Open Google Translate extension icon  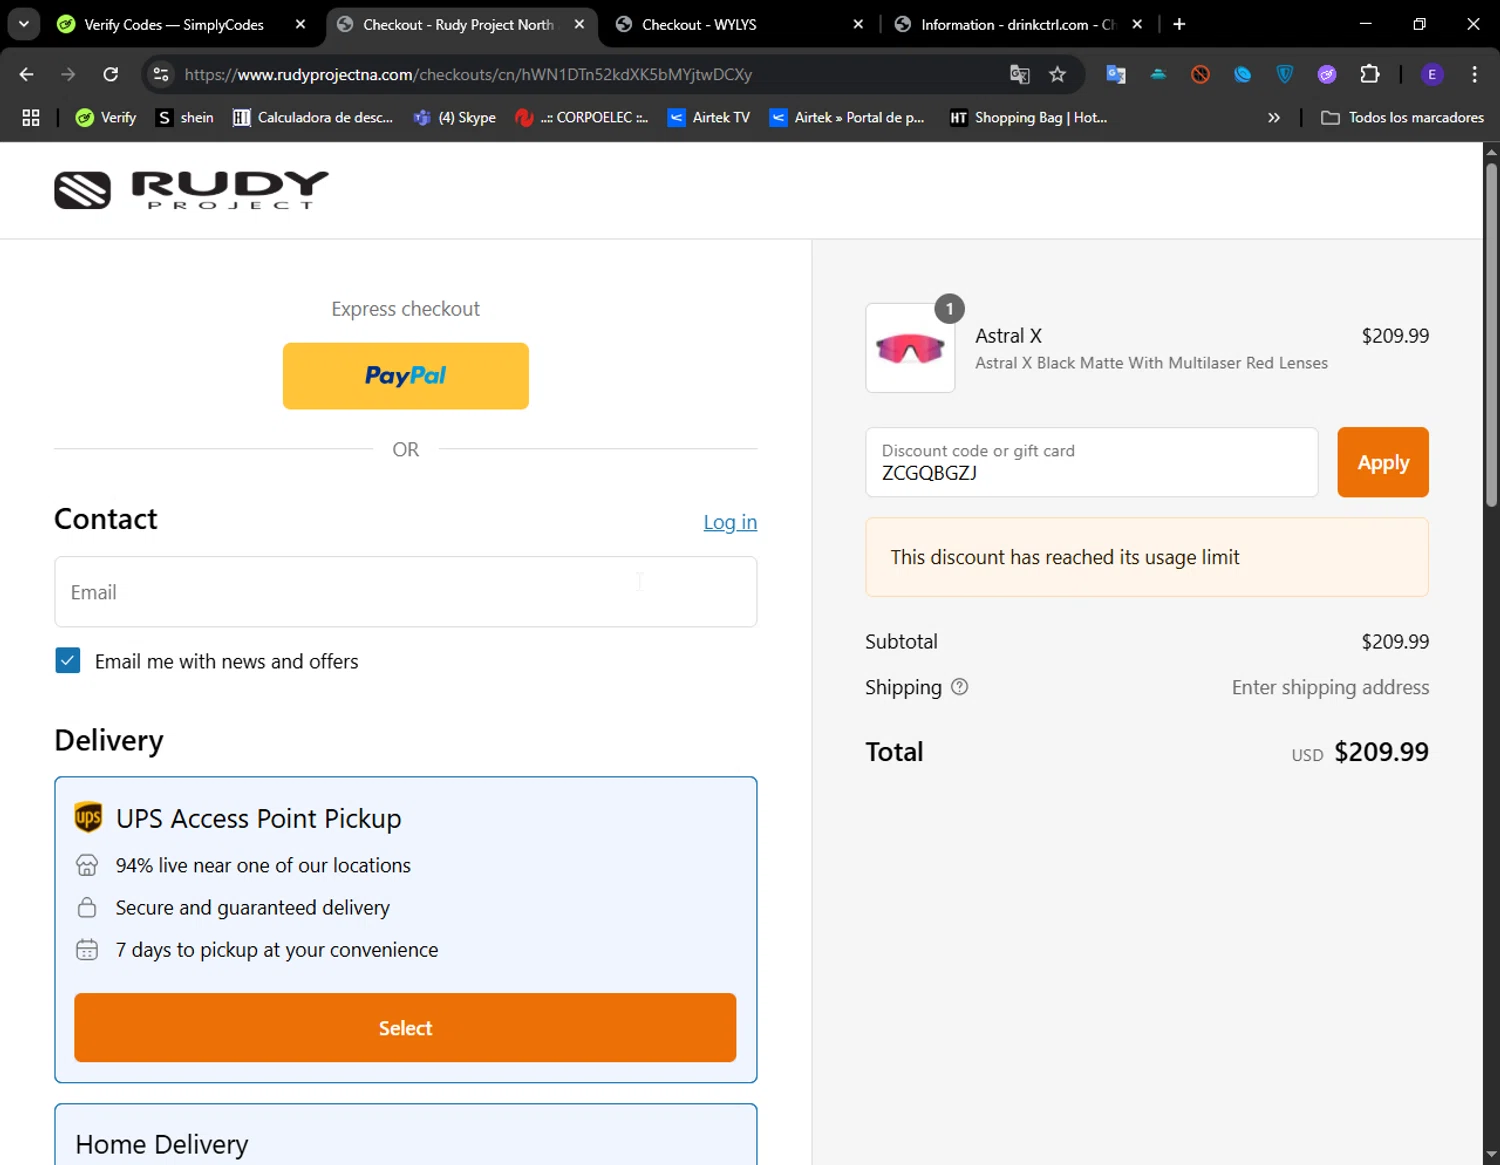tap(1116, 74)
